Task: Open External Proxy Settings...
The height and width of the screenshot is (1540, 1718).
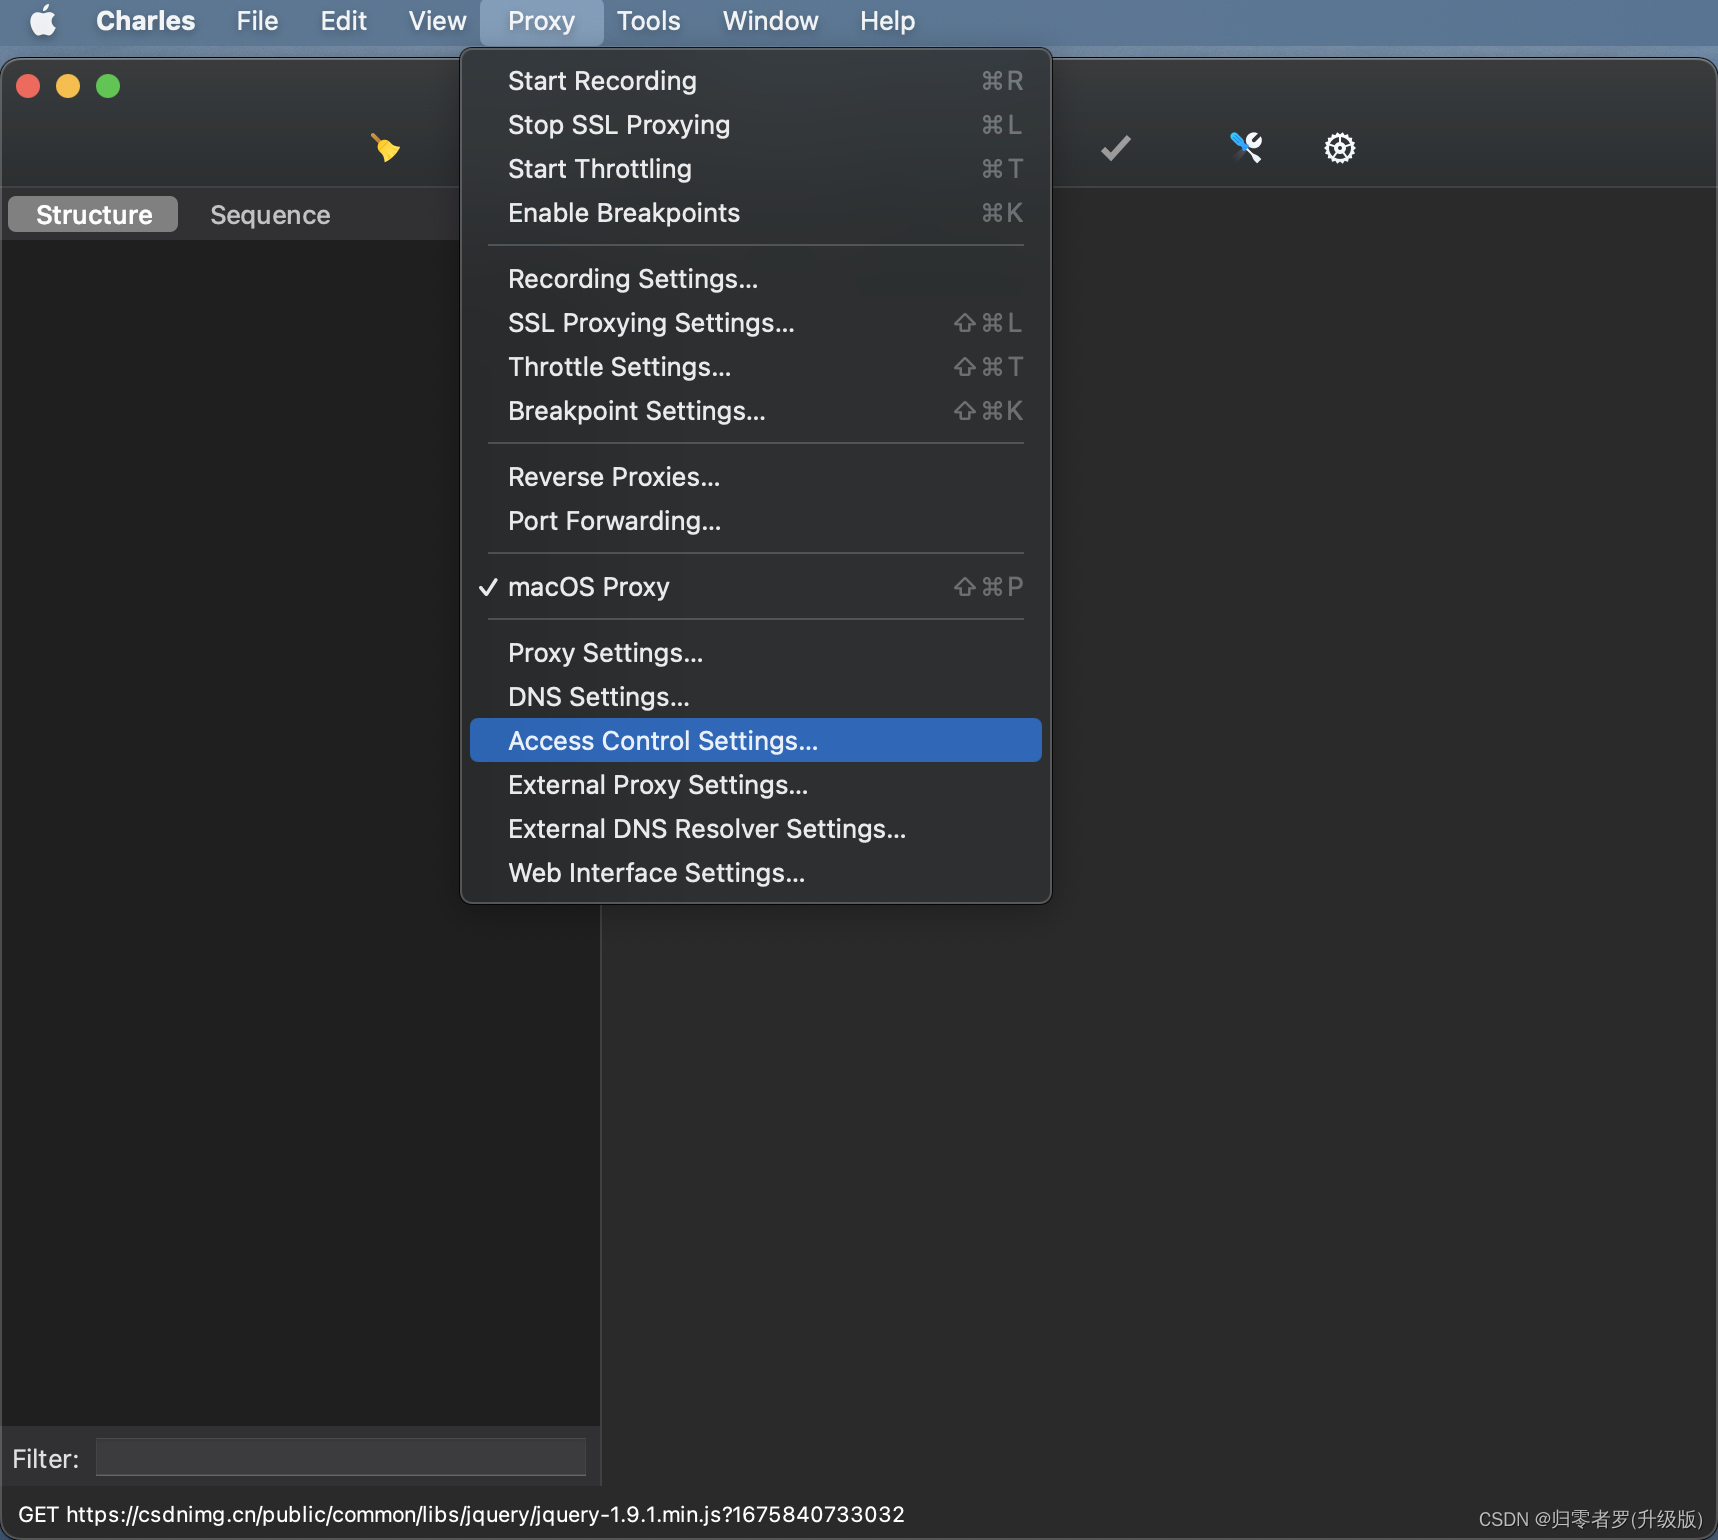Action: point(756,785)
